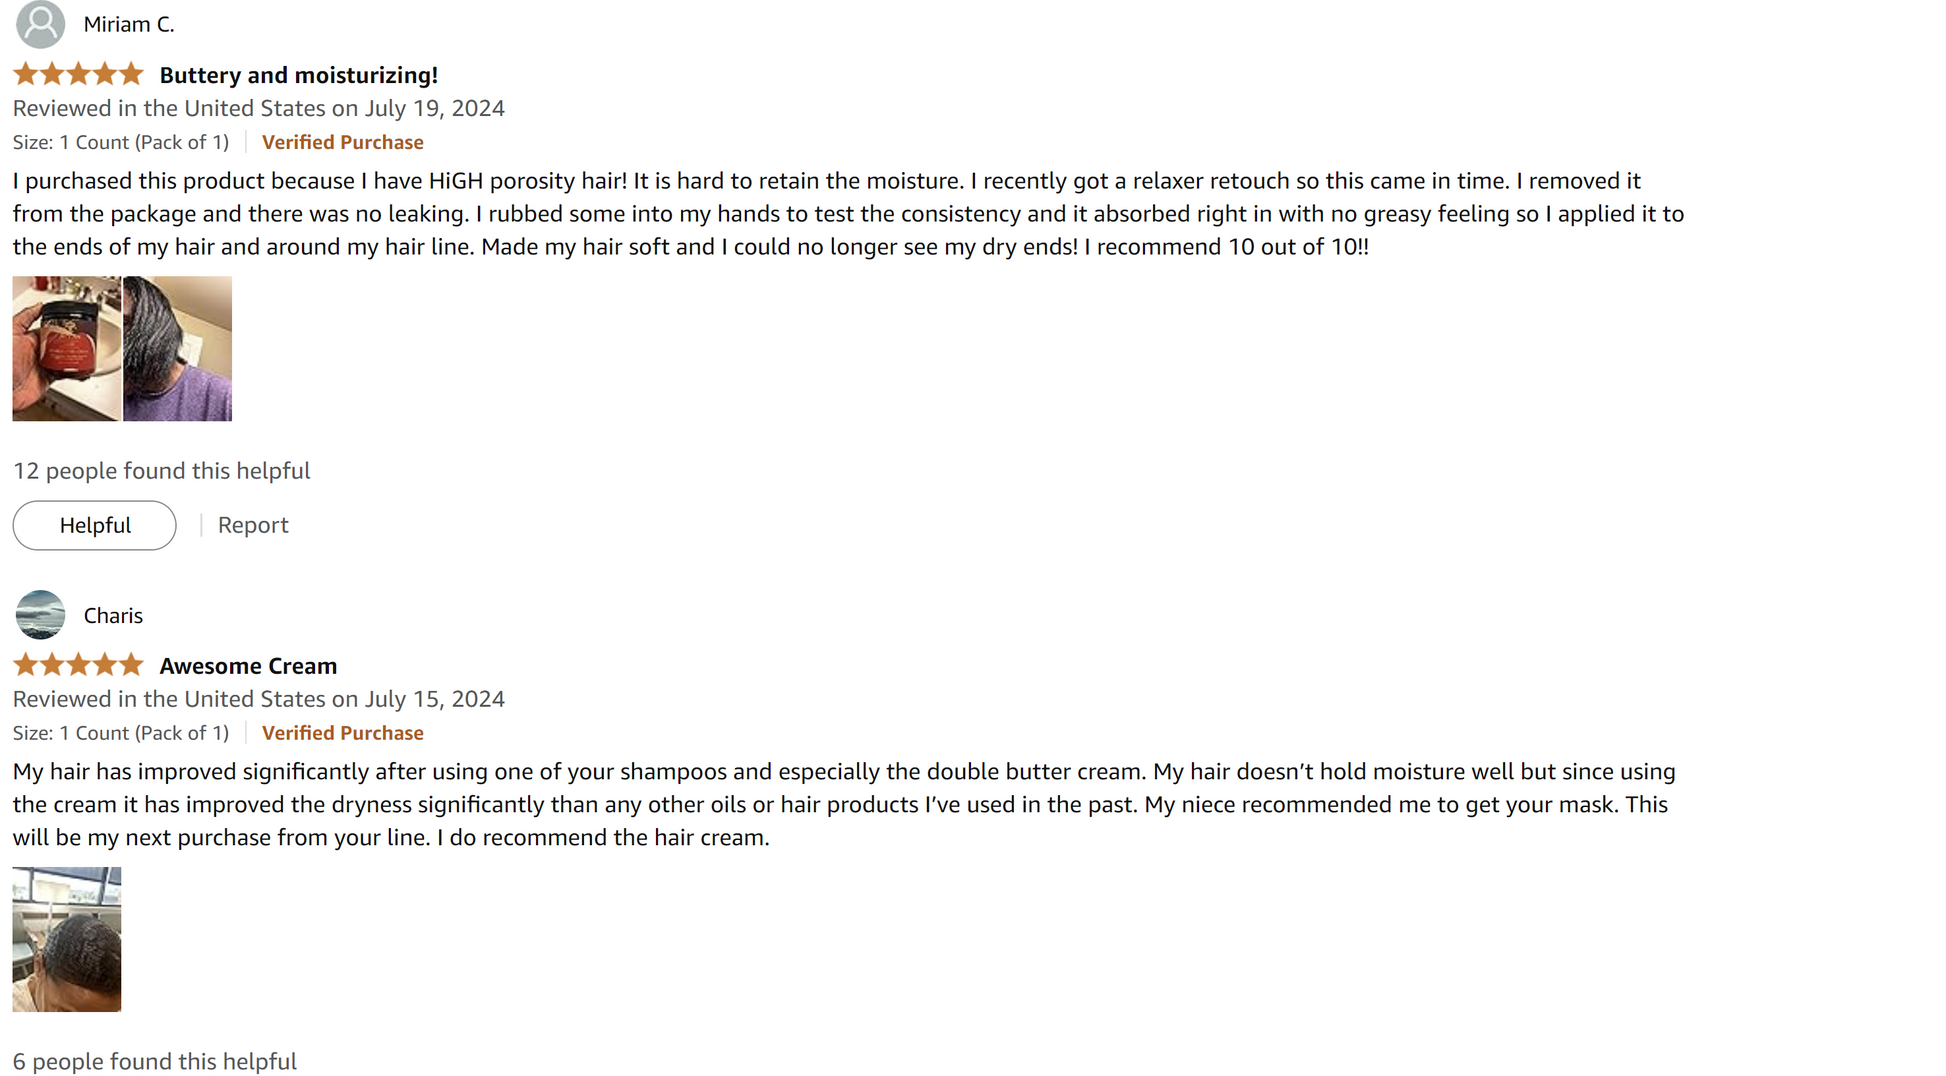
Task: Click "12 people found this helpful" text
Action: (x=161, y=471)
